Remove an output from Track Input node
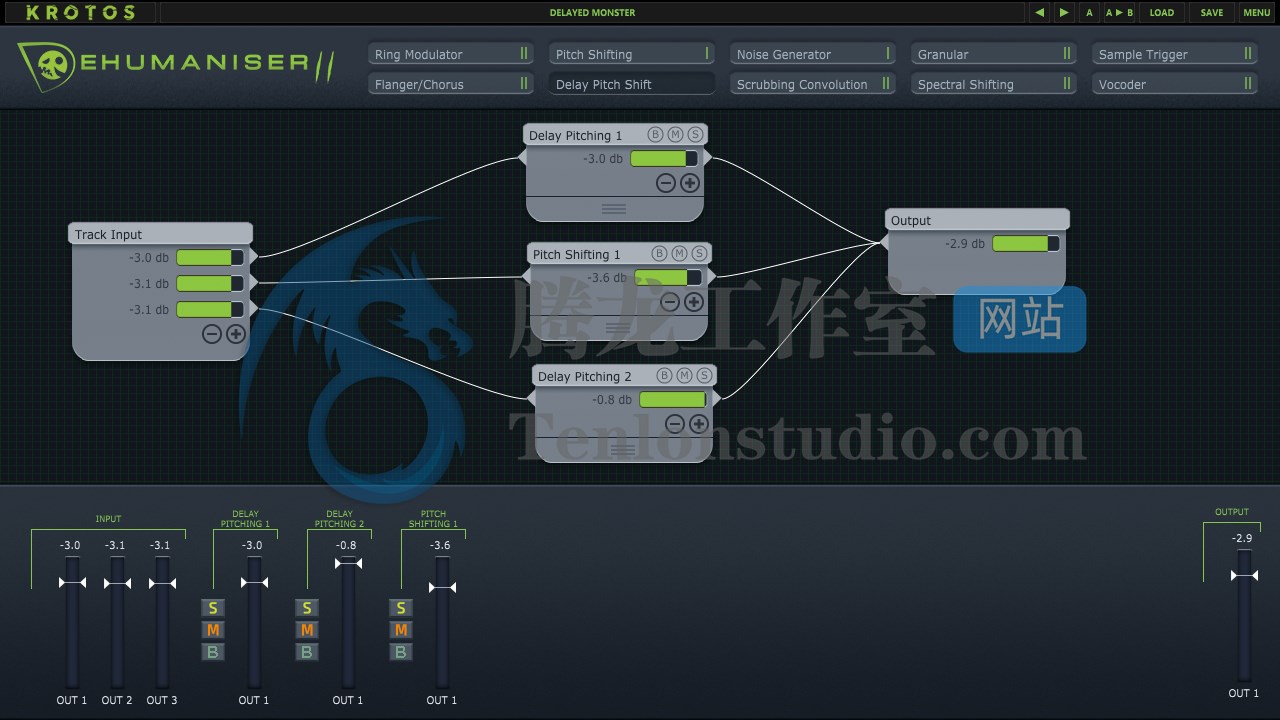The image size is (1280, 720). [x=212, y=334]
